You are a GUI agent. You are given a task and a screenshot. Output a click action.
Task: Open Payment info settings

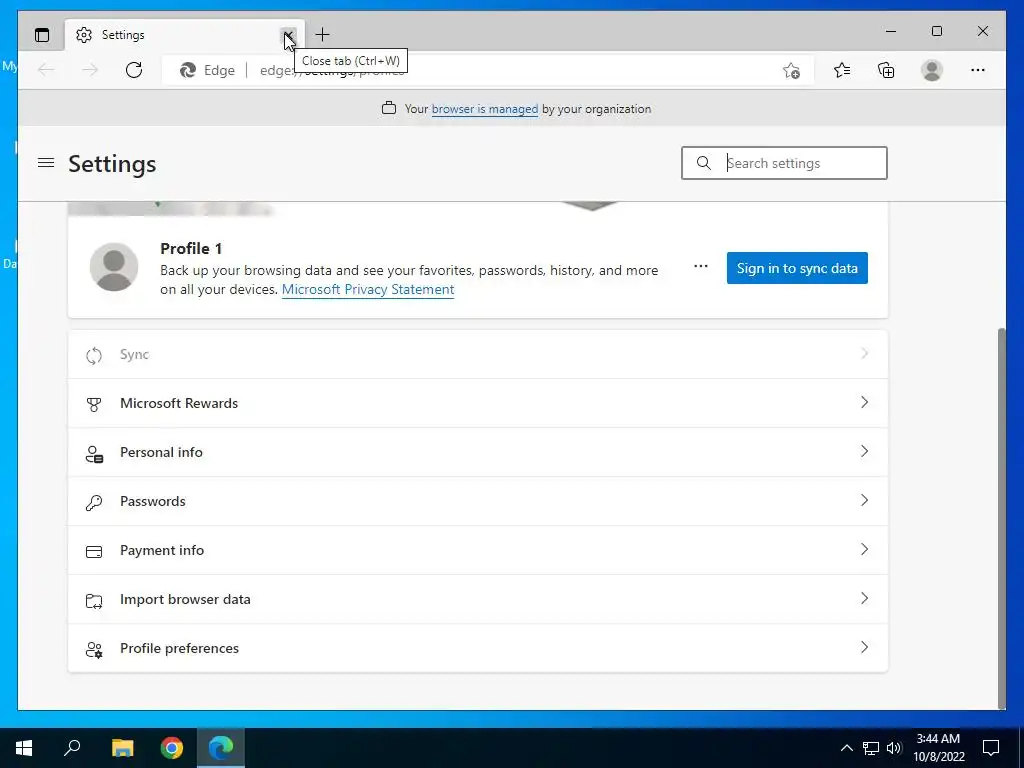pyautogui.click(x=478, y=550)
